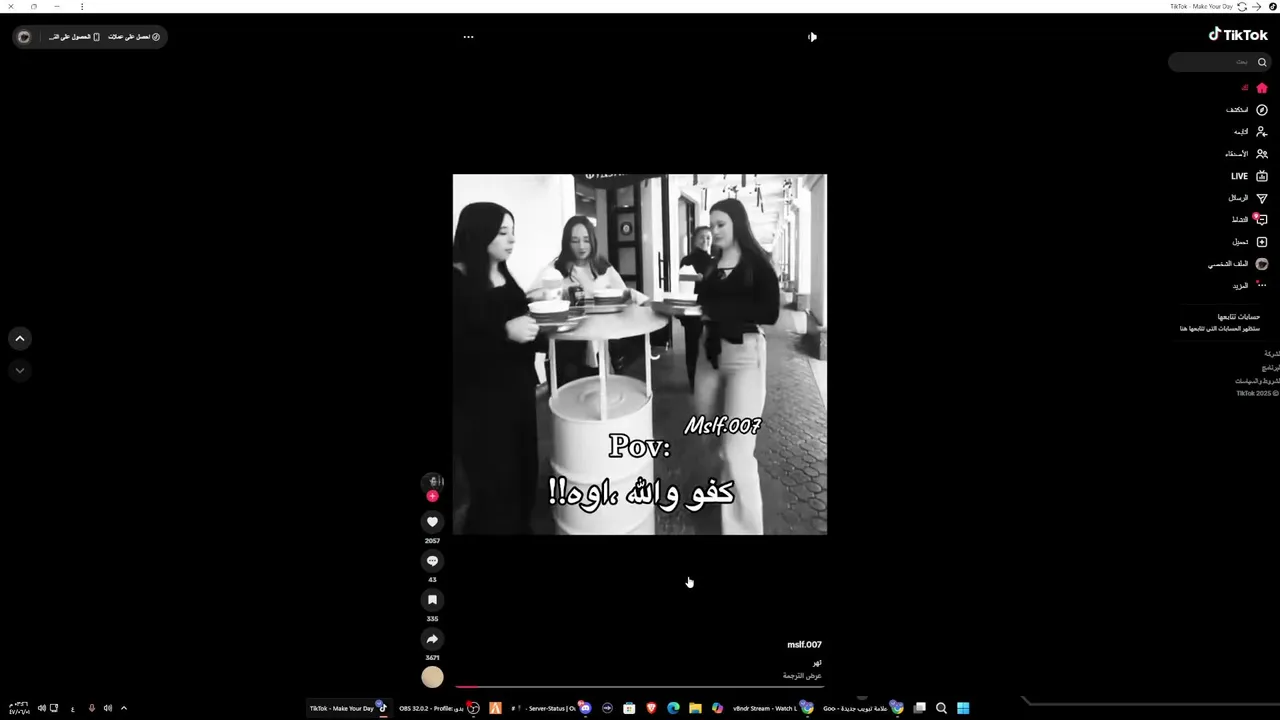Open the Windows Start button
This screenshot has width=1280, height=720.
coord(963,708)
